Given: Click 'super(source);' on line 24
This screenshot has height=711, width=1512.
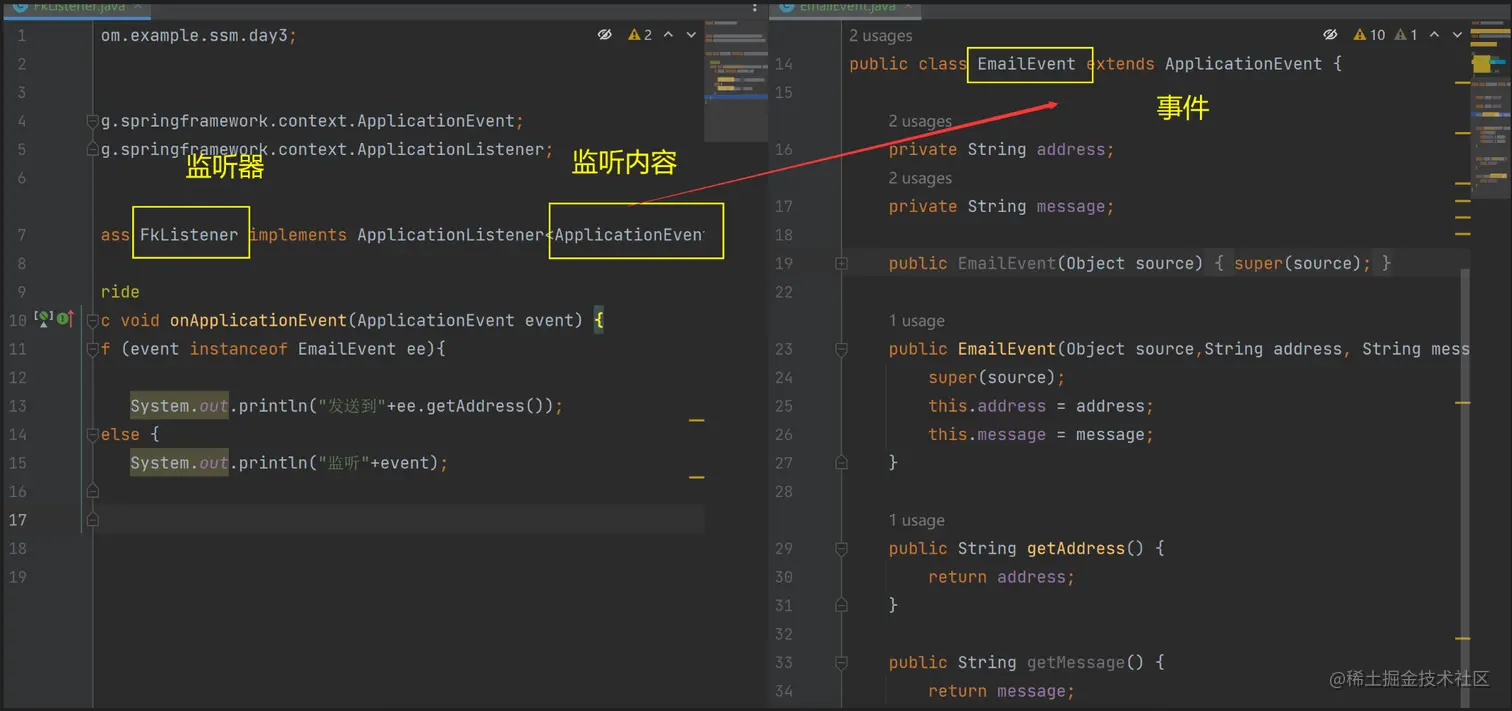Looking at the screenshot, I should [x=997, y=377].
